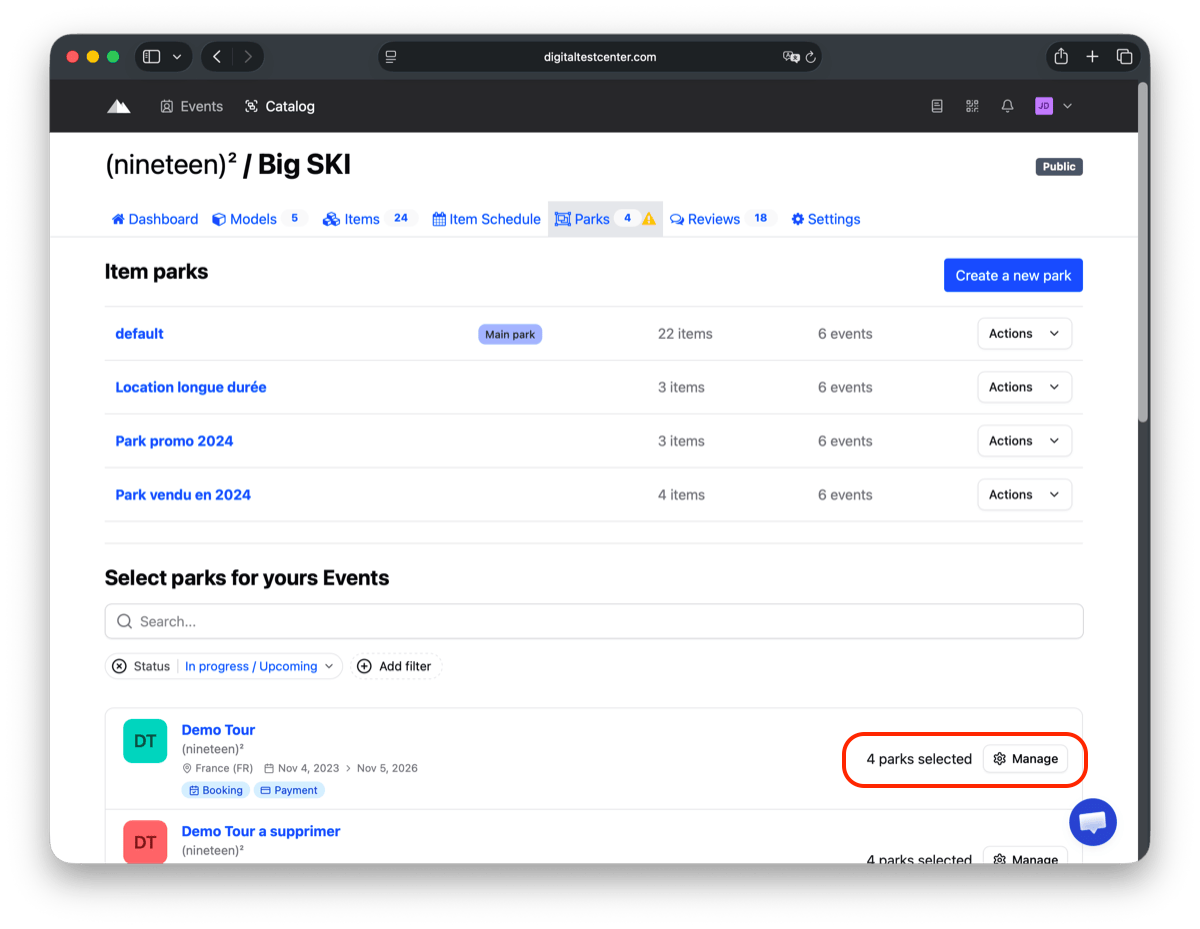
Task: Toggle the Safari sidebar icon
Action: point(152,57)
